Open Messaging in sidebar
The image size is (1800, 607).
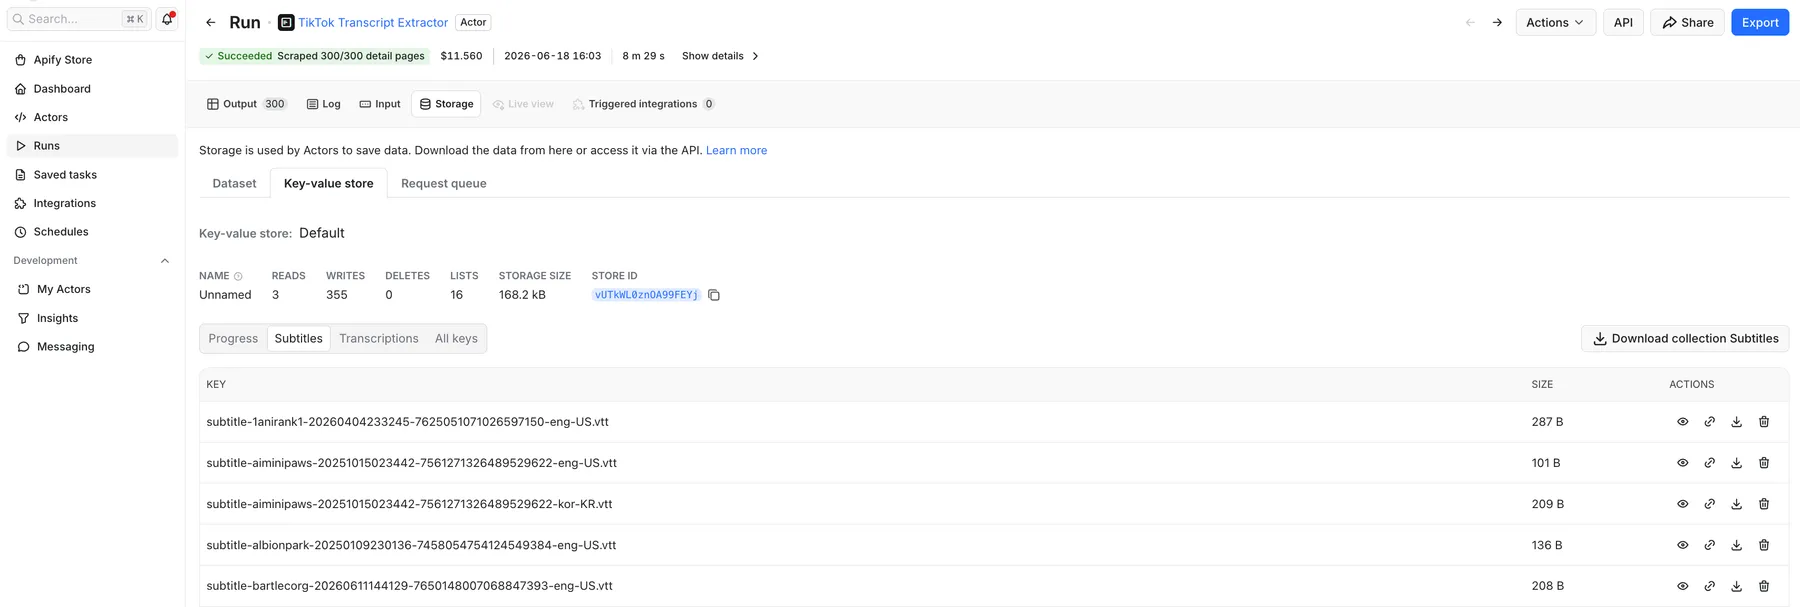click(x=92, y=347)
